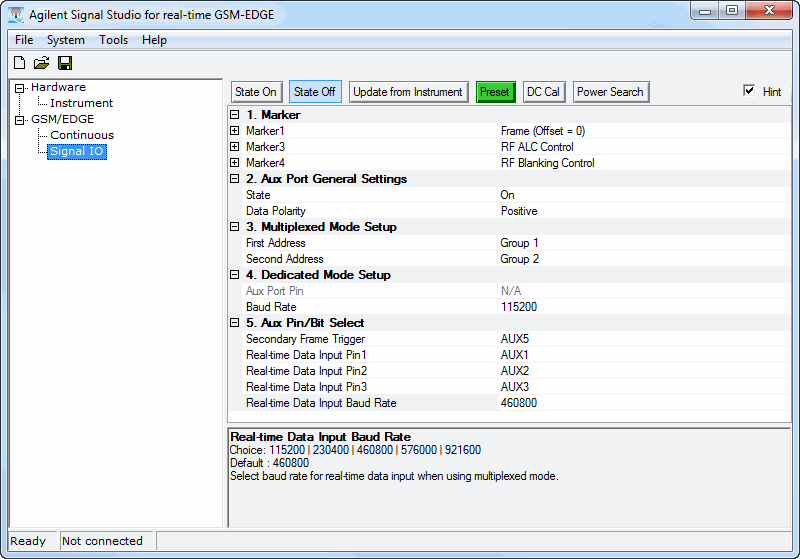Expand the Marker4 row

coord(235,163)
